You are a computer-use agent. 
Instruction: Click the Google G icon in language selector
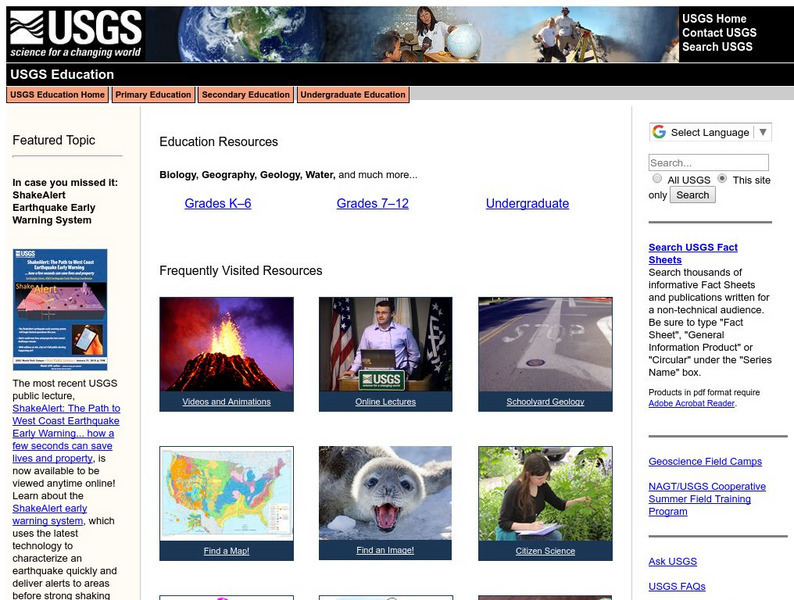(659, 132)
